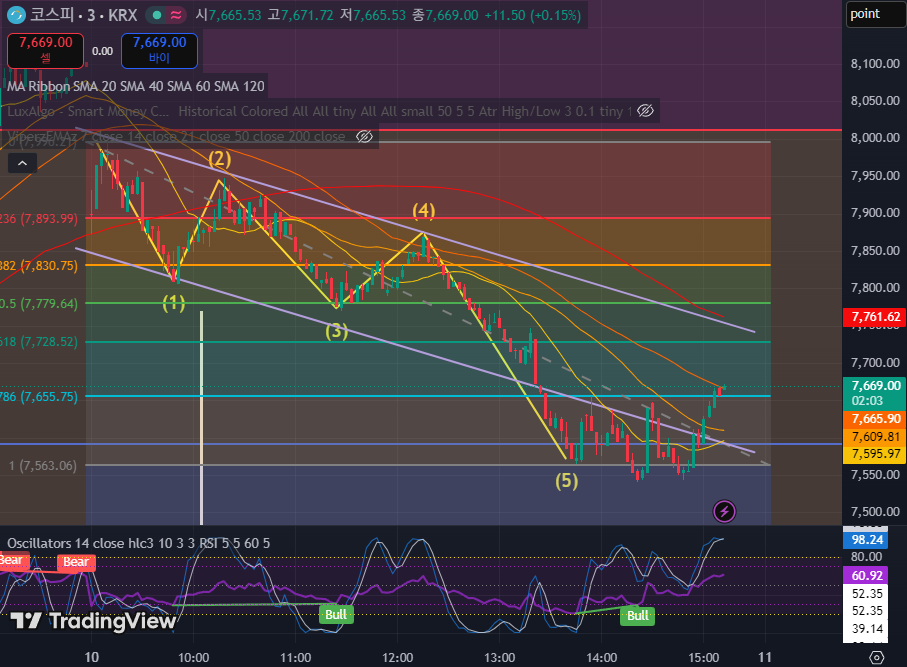Click the TradingView logo

[x=93, y=621]
